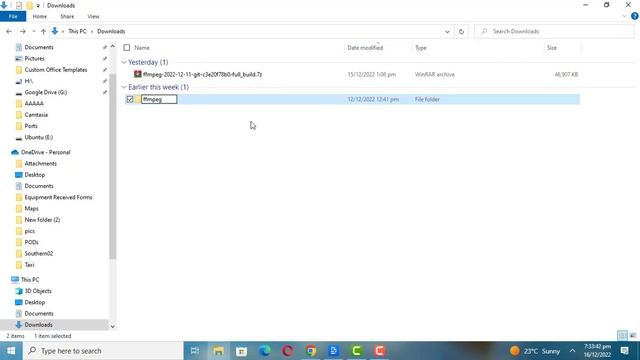This screenshot has height=360, width=640.
Task: Open Google Chrome from taskbar
Action: click(311, 351)
